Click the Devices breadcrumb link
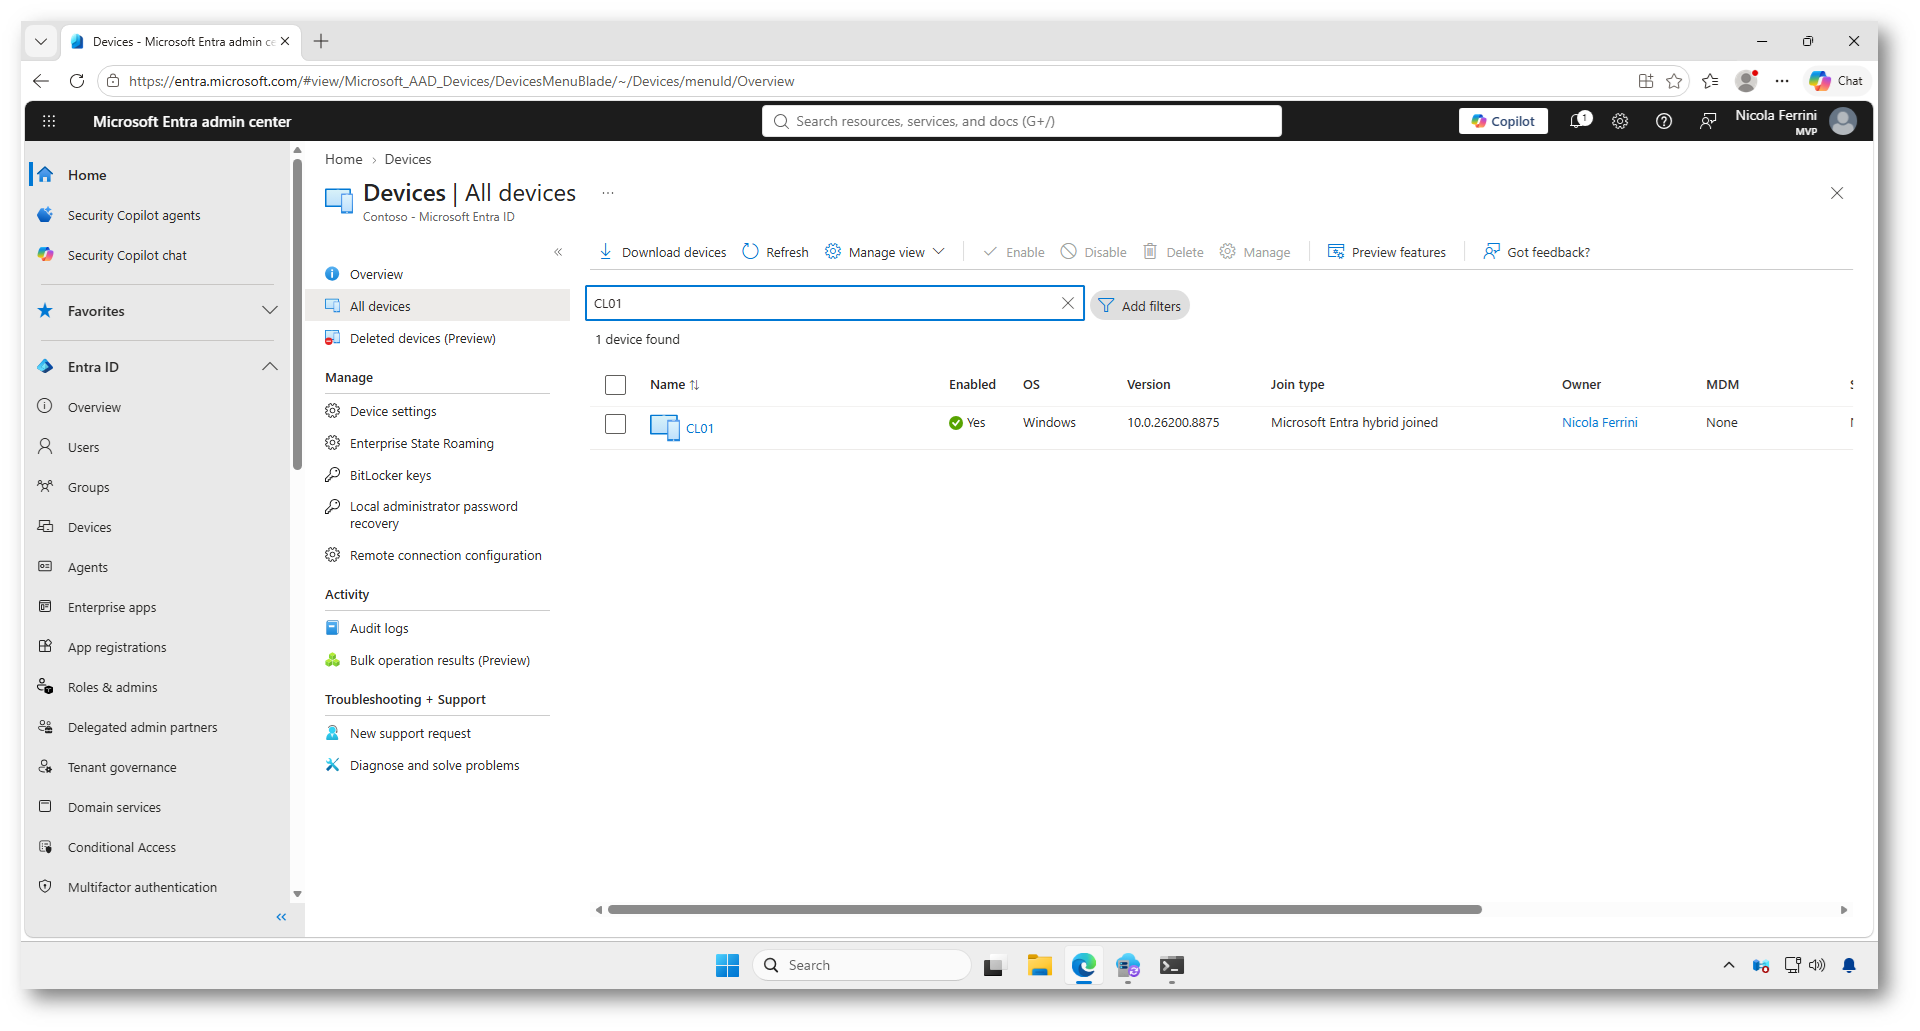This screenshot has width=1920, height=1031. (x=408, y=159)
